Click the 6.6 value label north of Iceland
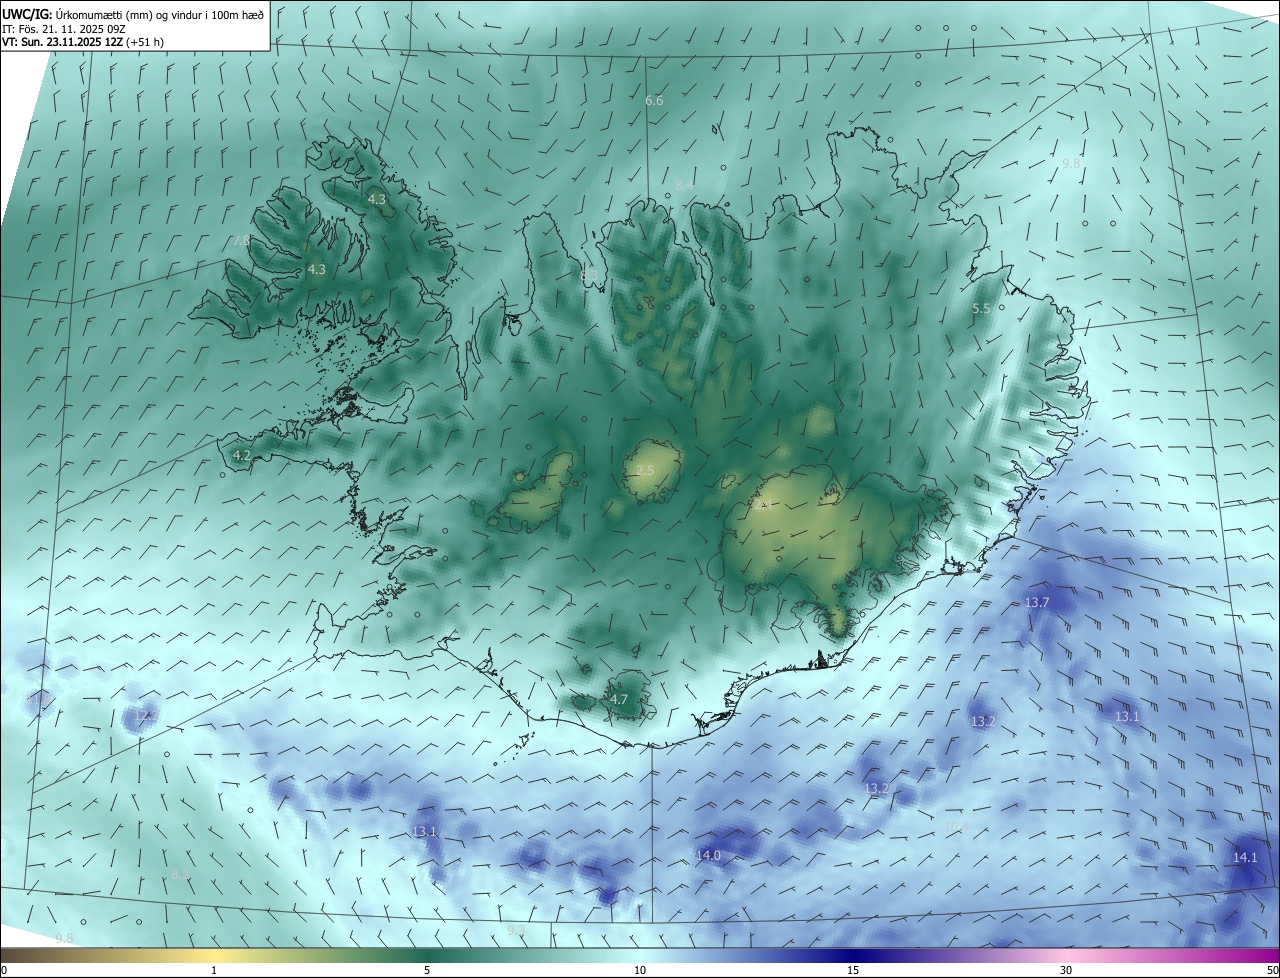This screenshot has width=1280, height=978. (654, 101)
